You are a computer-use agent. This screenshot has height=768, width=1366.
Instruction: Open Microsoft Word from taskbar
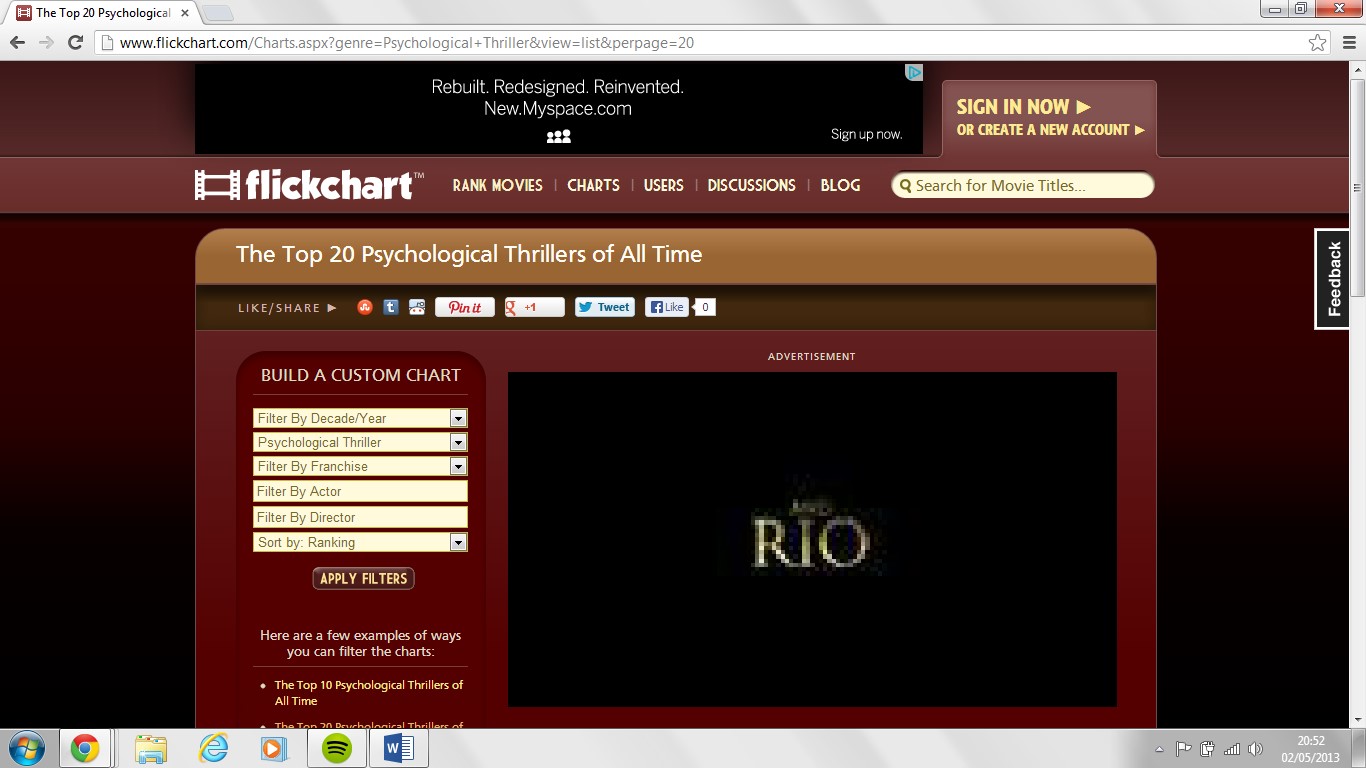(x=398, y=748)
